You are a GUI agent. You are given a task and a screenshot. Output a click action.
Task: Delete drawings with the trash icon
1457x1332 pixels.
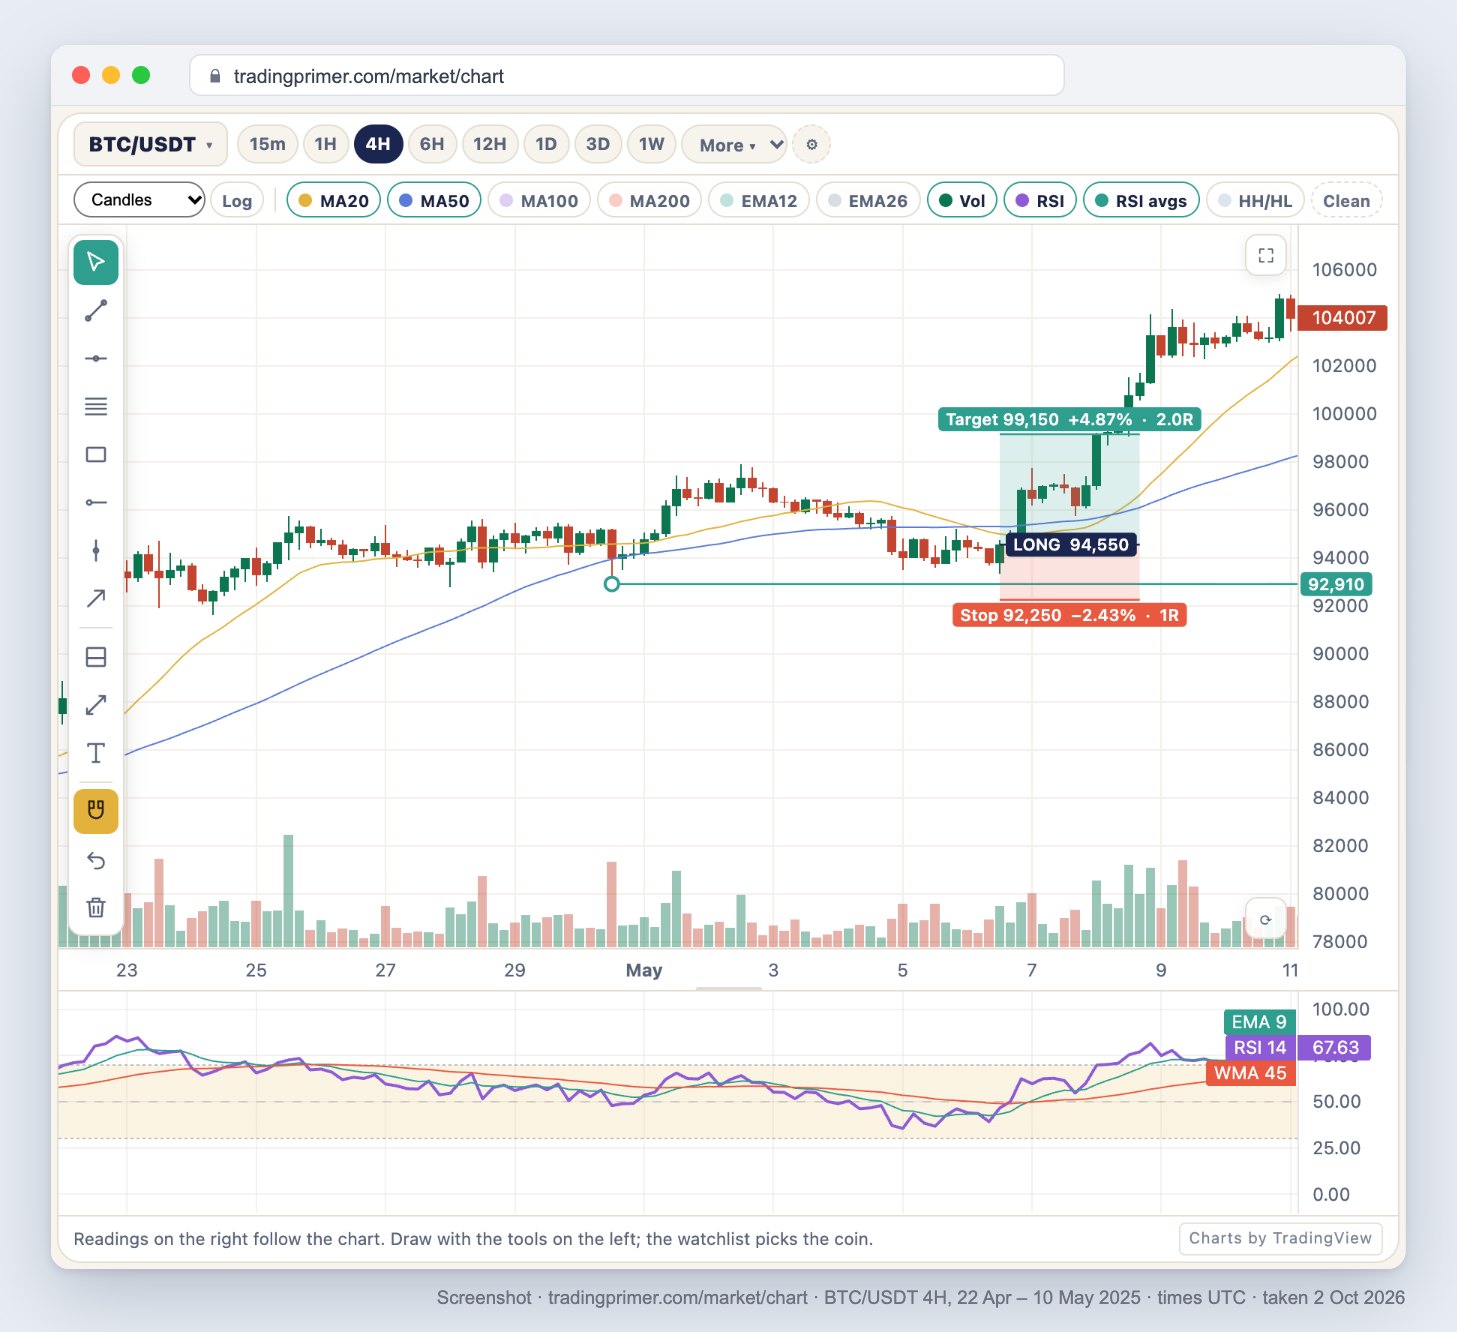coord(96,908)
